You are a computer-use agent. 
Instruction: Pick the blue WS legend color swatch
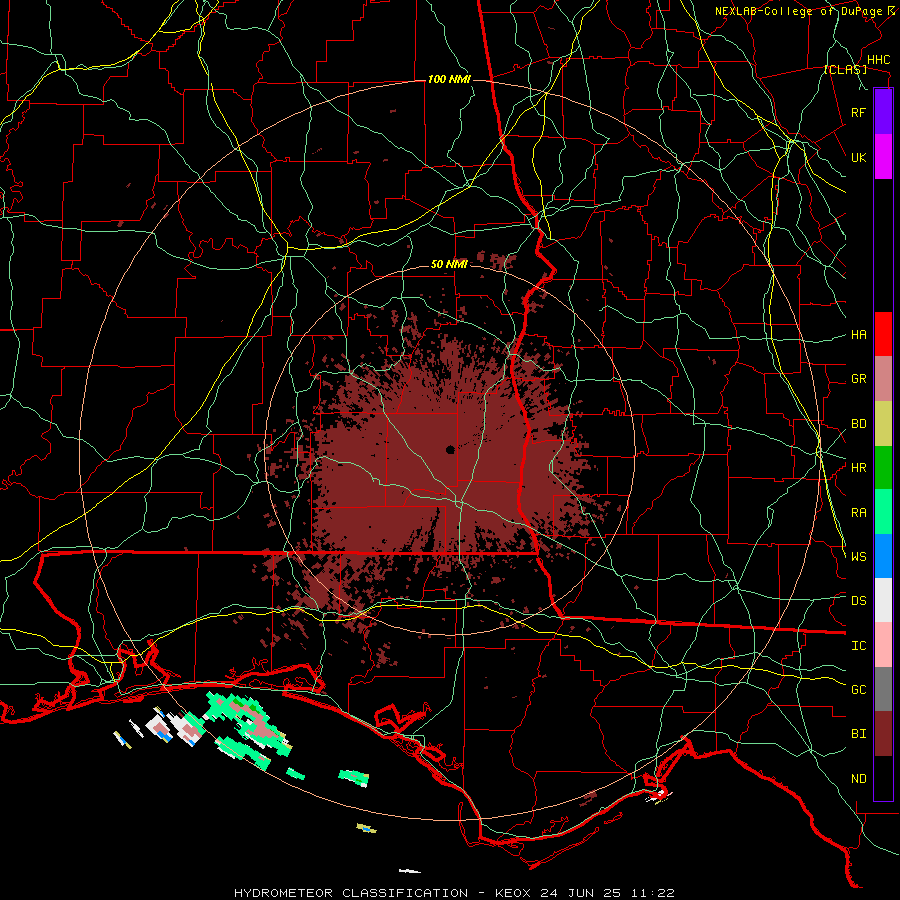883,556
